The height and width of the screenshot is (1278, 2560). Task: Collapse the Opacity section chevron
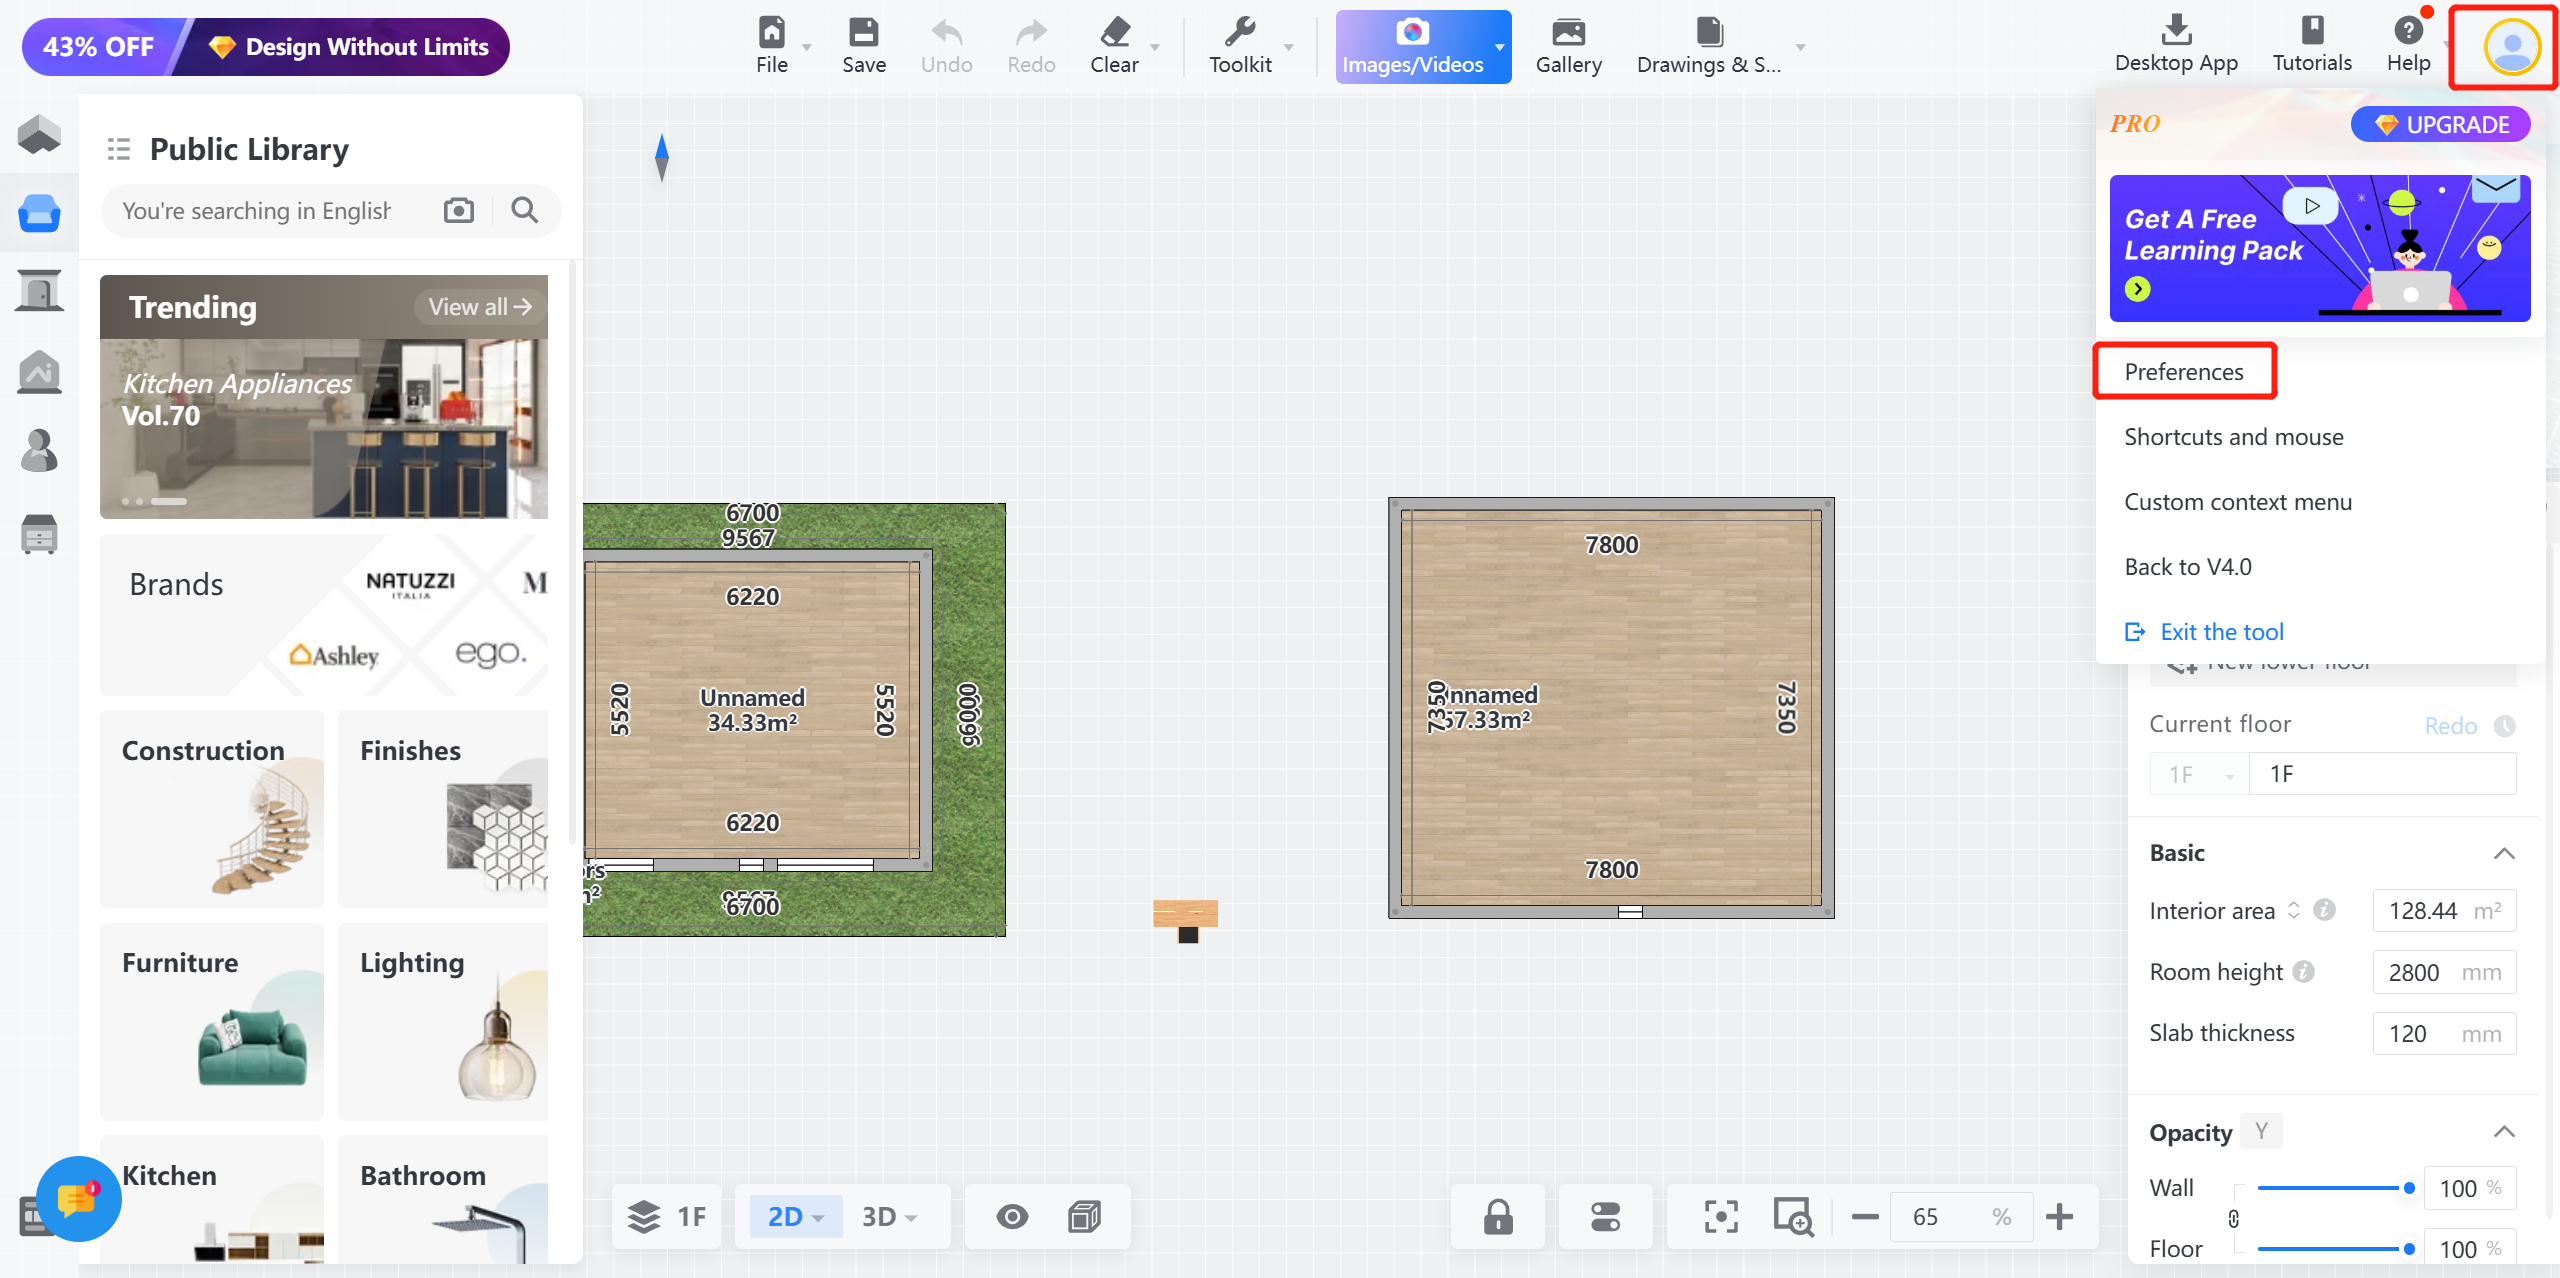coord(2503,1132)
